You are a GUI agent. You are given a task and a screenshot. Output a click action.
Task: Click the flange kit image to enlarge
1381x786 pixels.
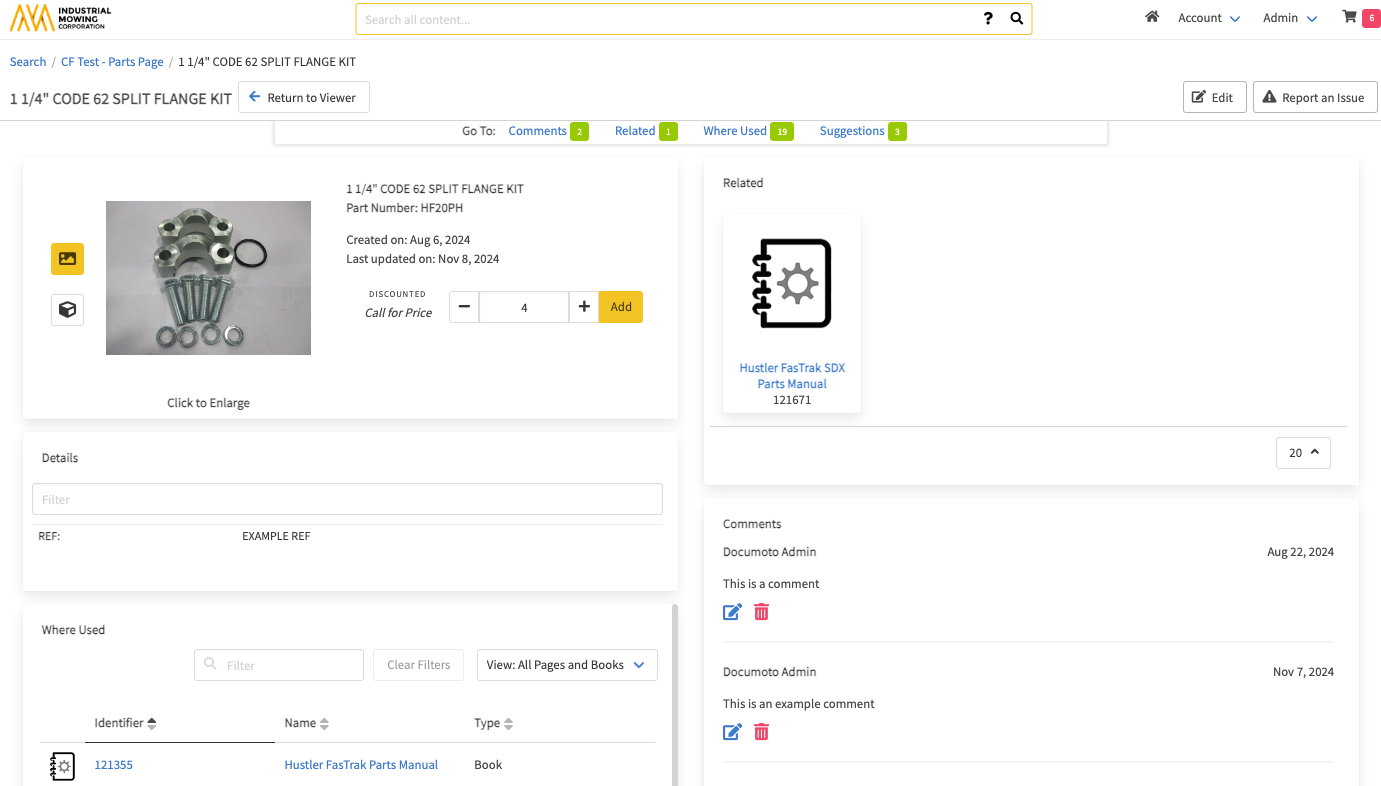tap(208, 278)
